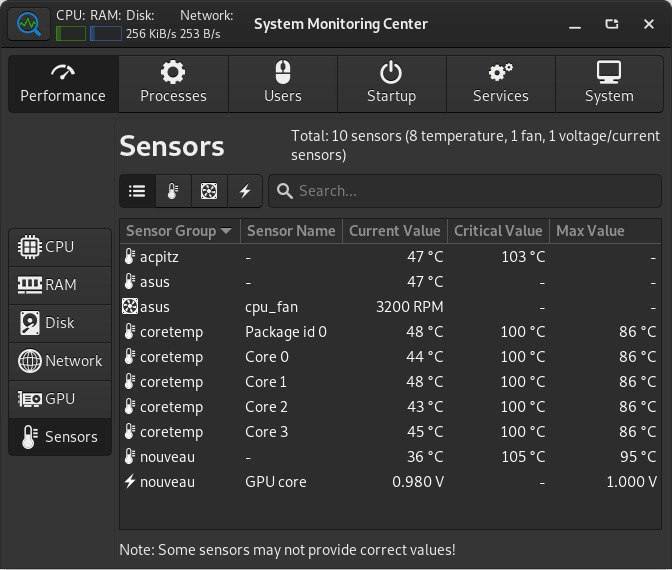Image resolution: width=672 pixels, height=570 pixels.
Task: Click the RAM usage bar in header
Action: (x=105, y=34)
